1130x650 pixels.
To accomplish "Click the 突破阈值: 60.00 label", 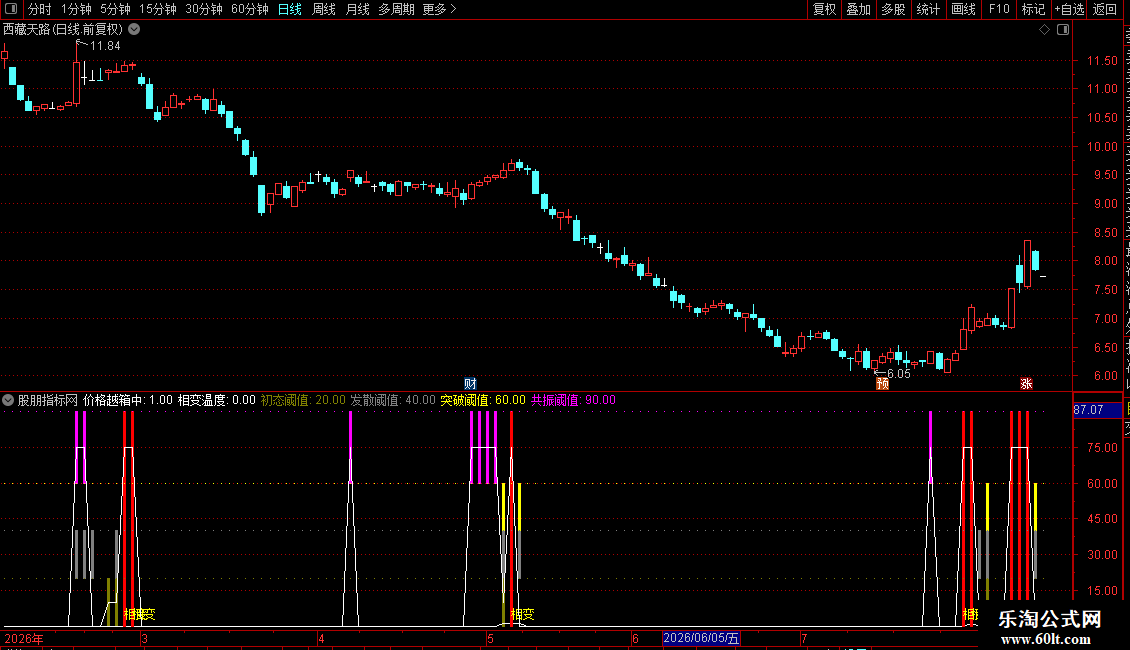I will pyautogui.click(x=483, y=400).
